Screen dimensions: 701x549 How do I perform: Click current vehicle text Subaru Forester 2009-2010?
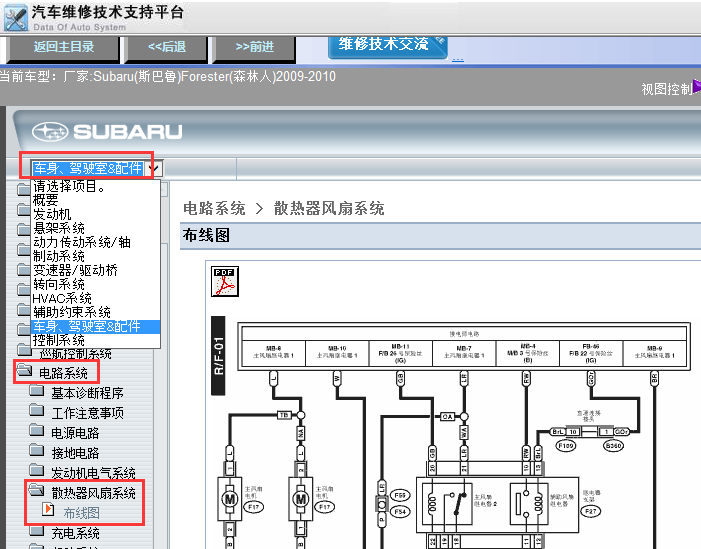click(167, 76)
